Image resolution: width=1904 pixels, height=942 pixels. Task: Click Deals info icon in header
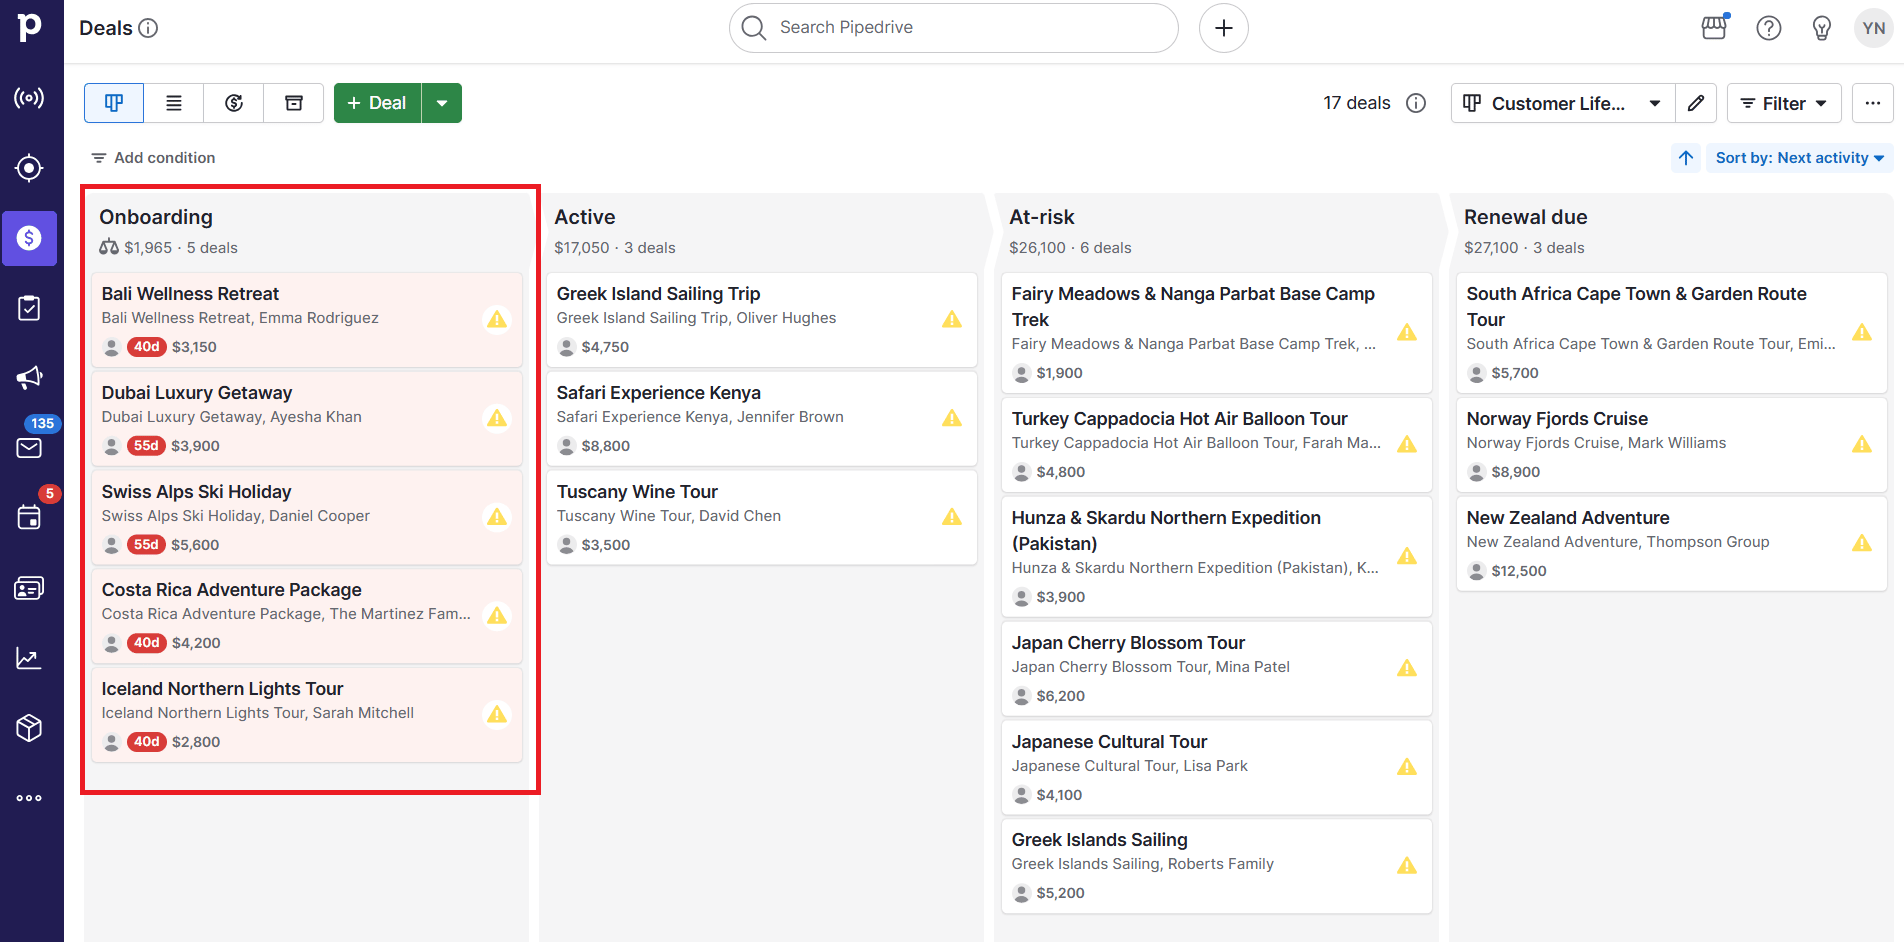pyautogui.click(x=148, y=28)
